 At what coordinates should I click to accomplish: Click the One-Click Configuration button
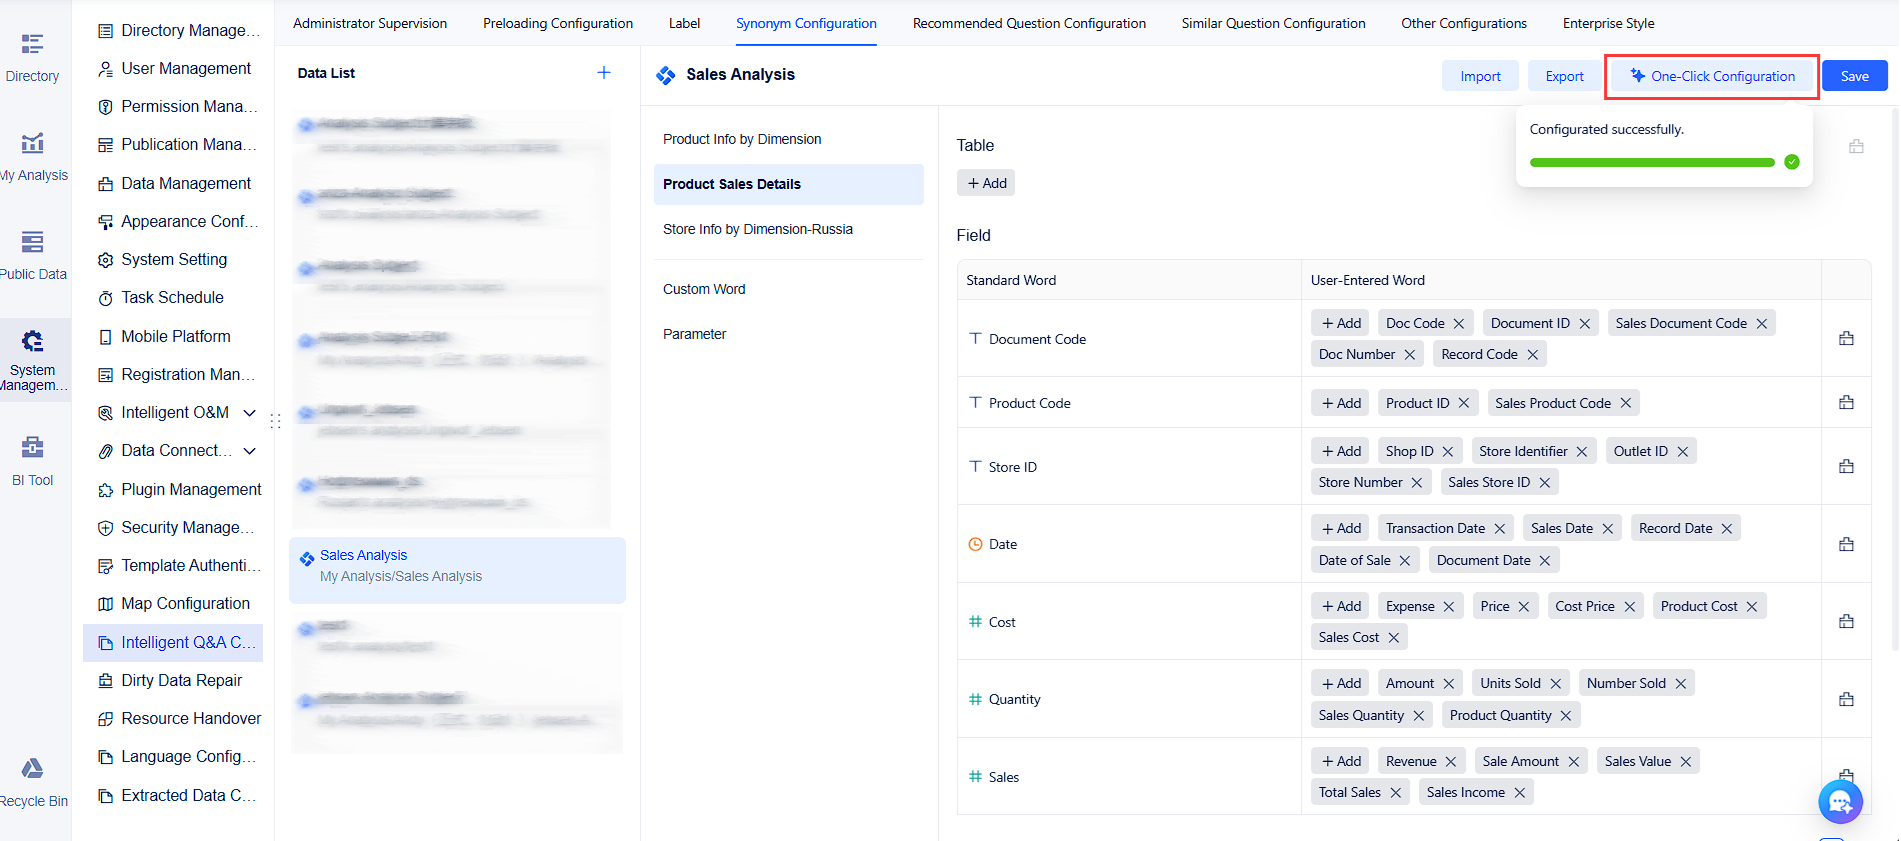1712,76
